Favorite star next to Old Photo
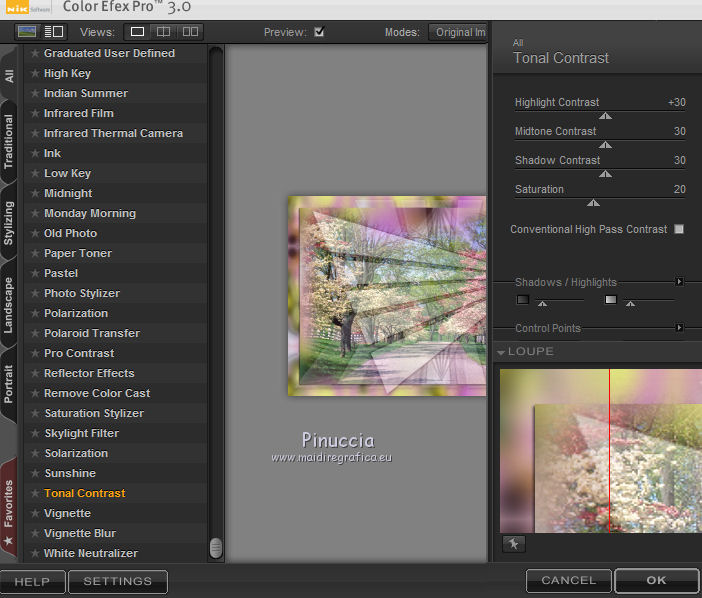Viewport: 702px width, 598px height. 35,233
